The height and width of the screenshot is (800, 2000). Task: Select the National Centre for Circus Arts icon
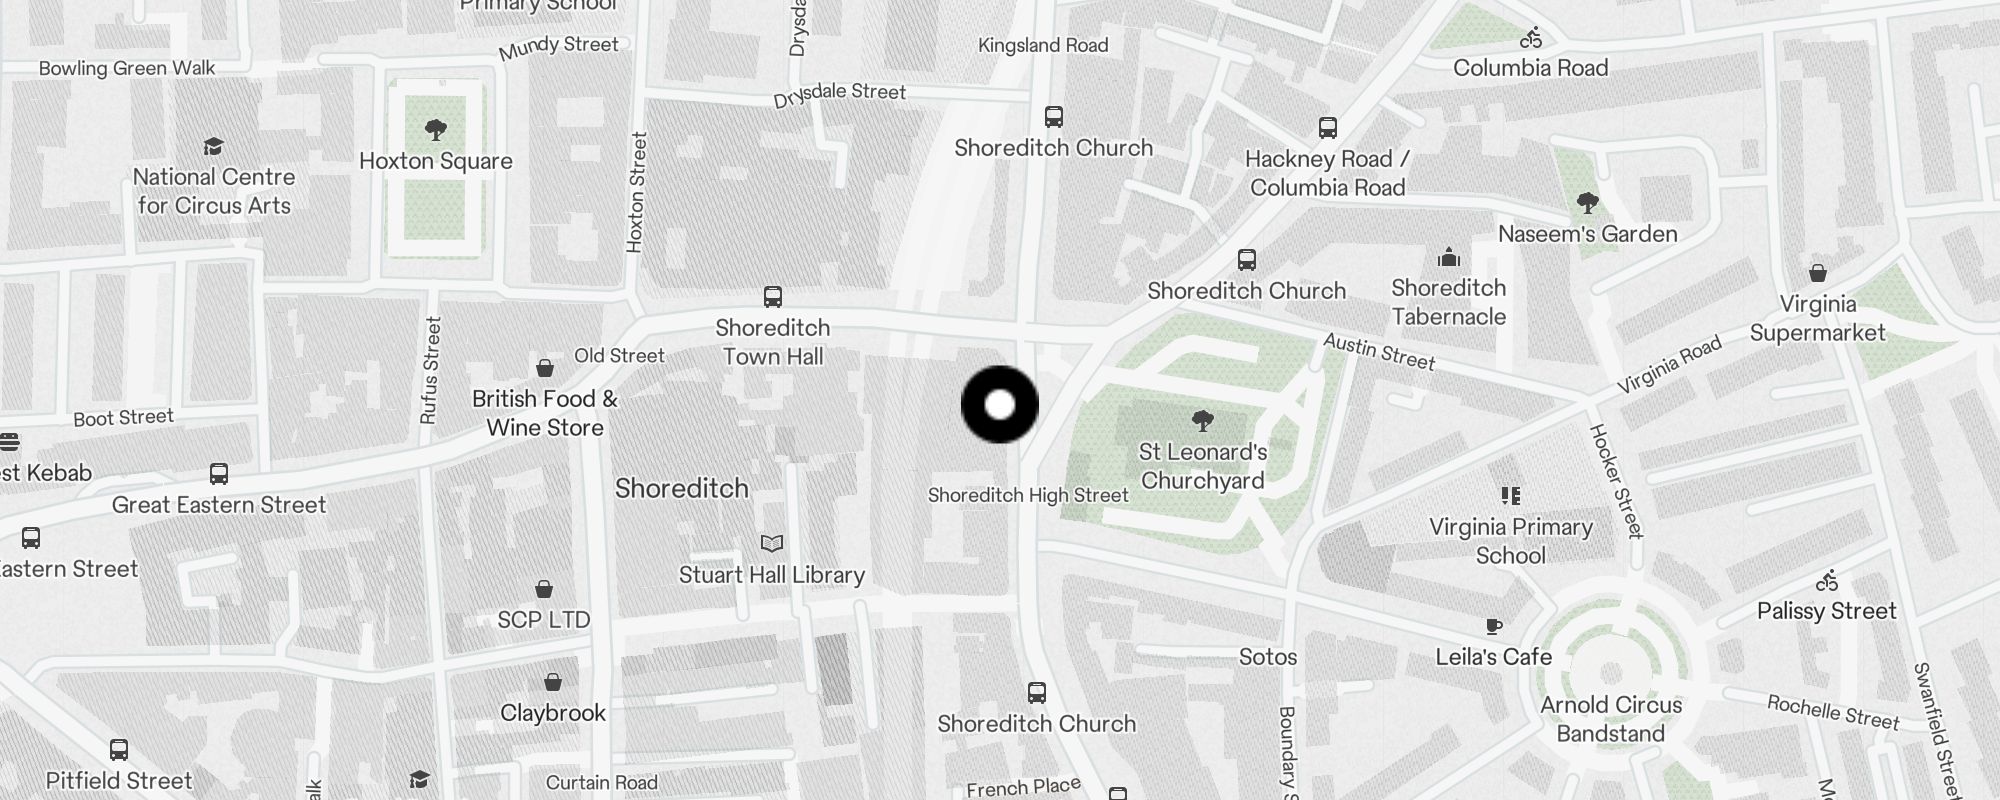click(x=213, y=146)
